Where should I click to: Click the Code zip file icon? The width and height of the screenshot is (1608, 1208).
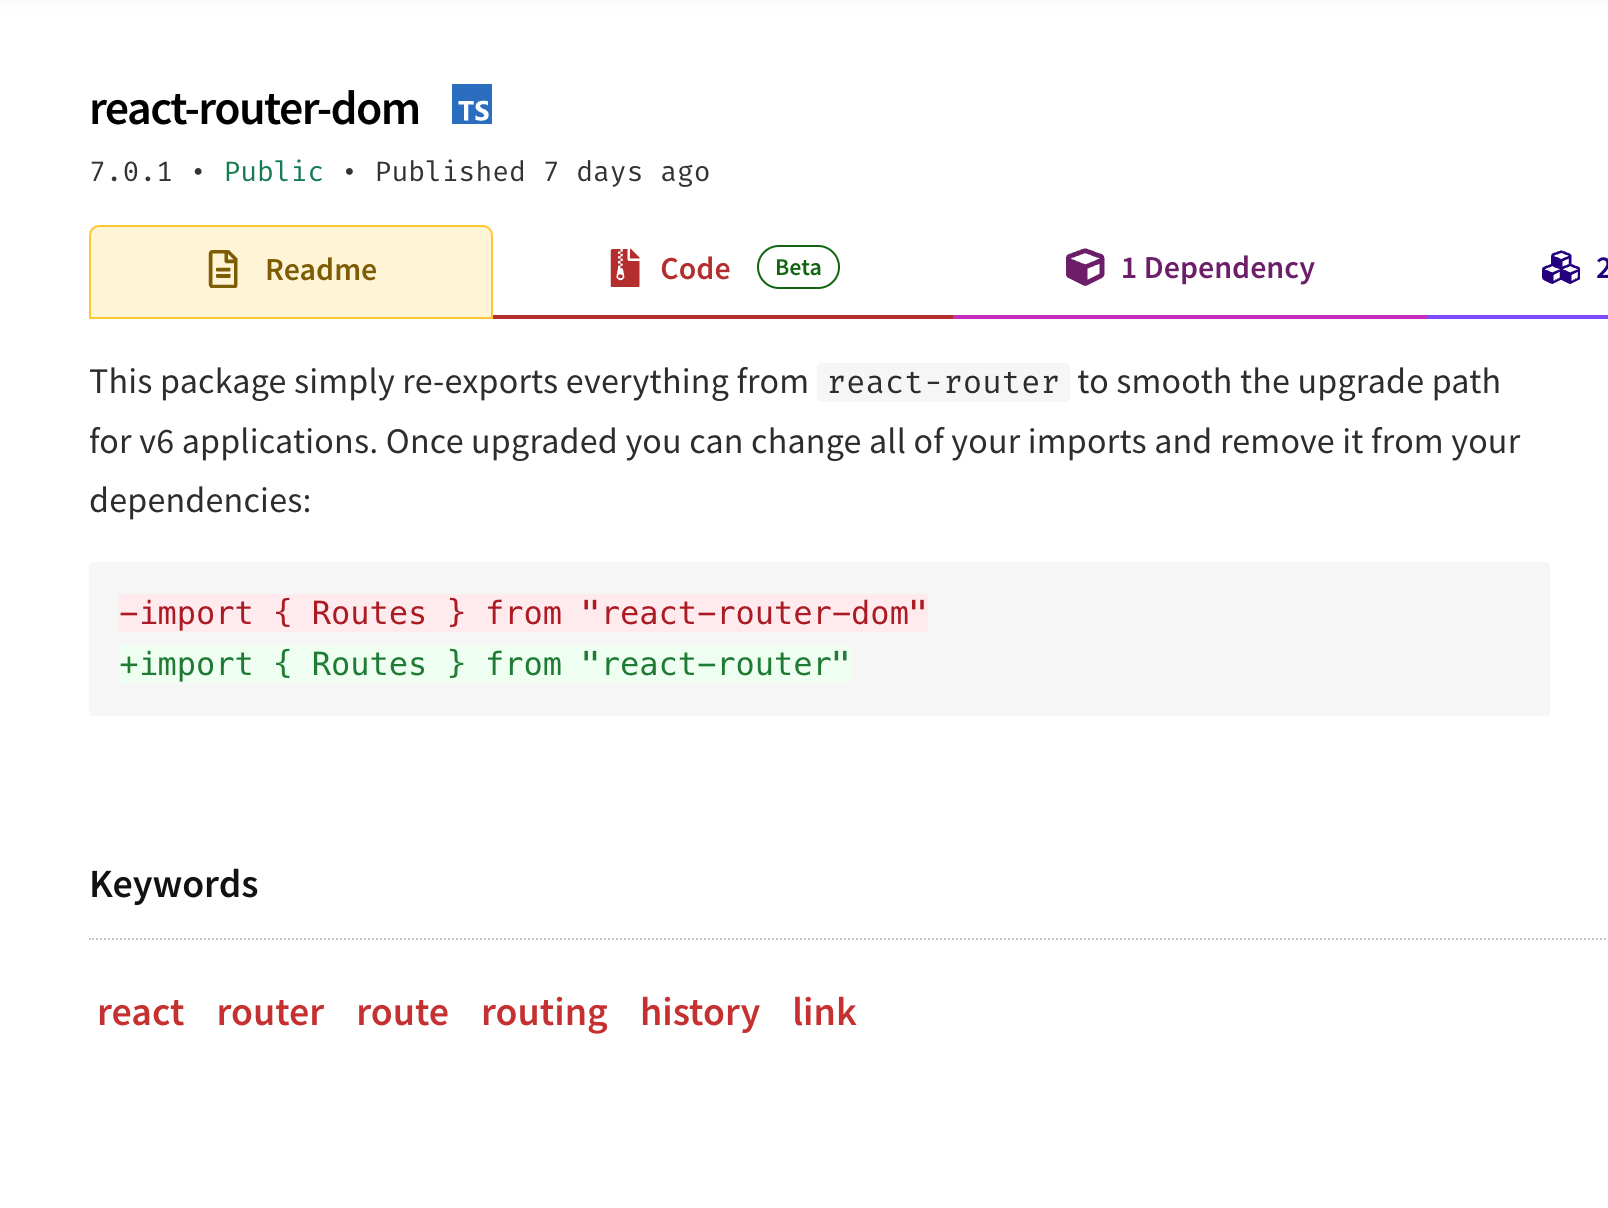[625, 268]
